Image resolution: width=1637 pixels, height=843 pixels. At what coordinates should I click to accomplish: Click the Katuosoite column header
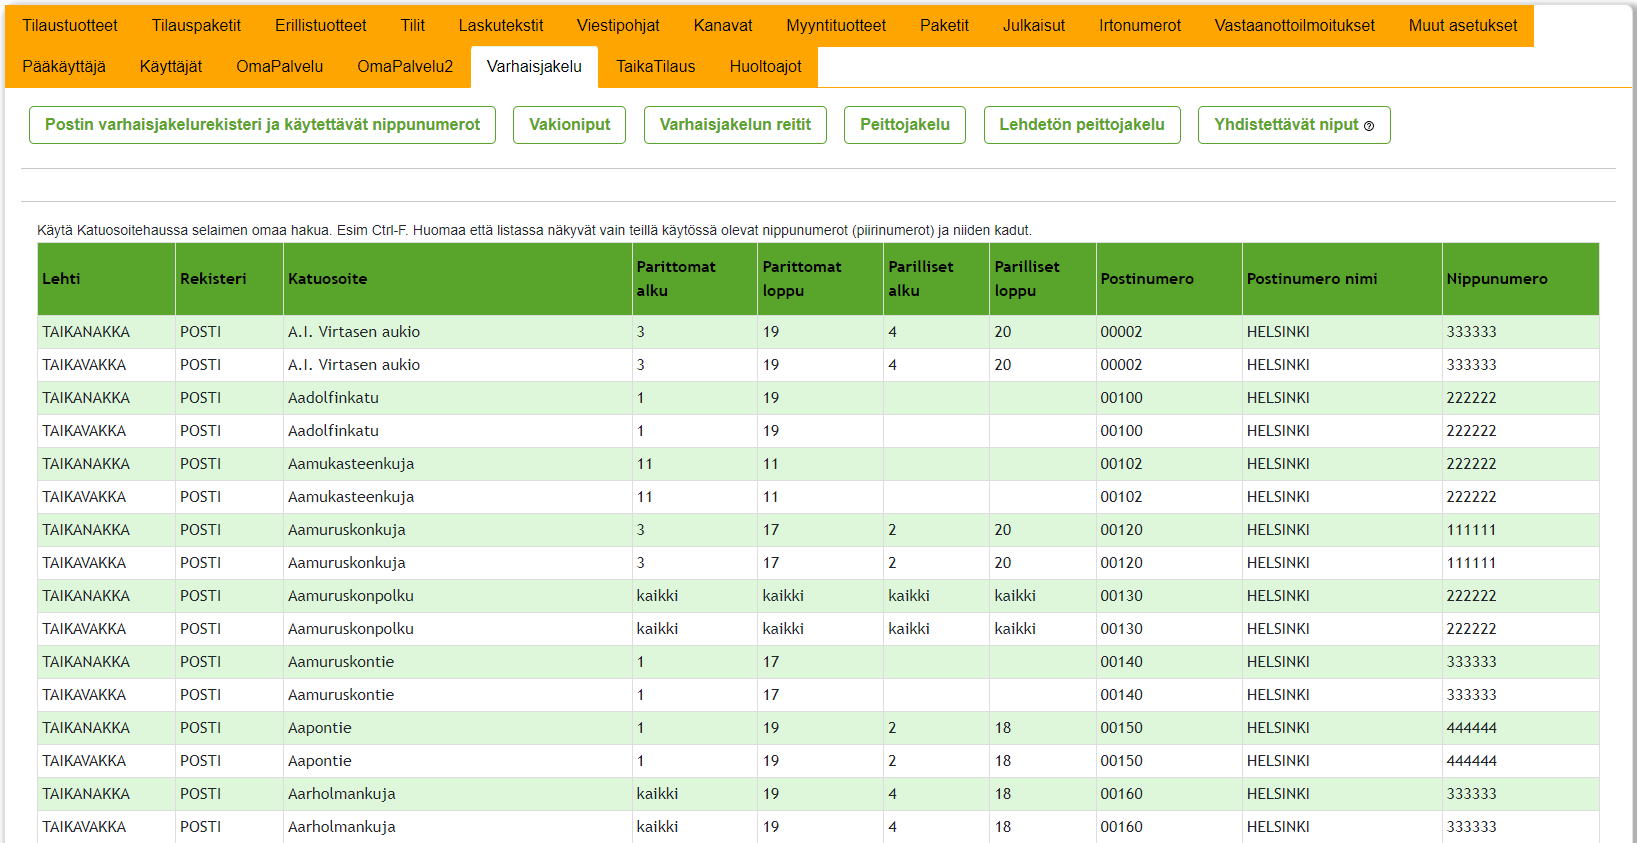click(x=458, y=279)
